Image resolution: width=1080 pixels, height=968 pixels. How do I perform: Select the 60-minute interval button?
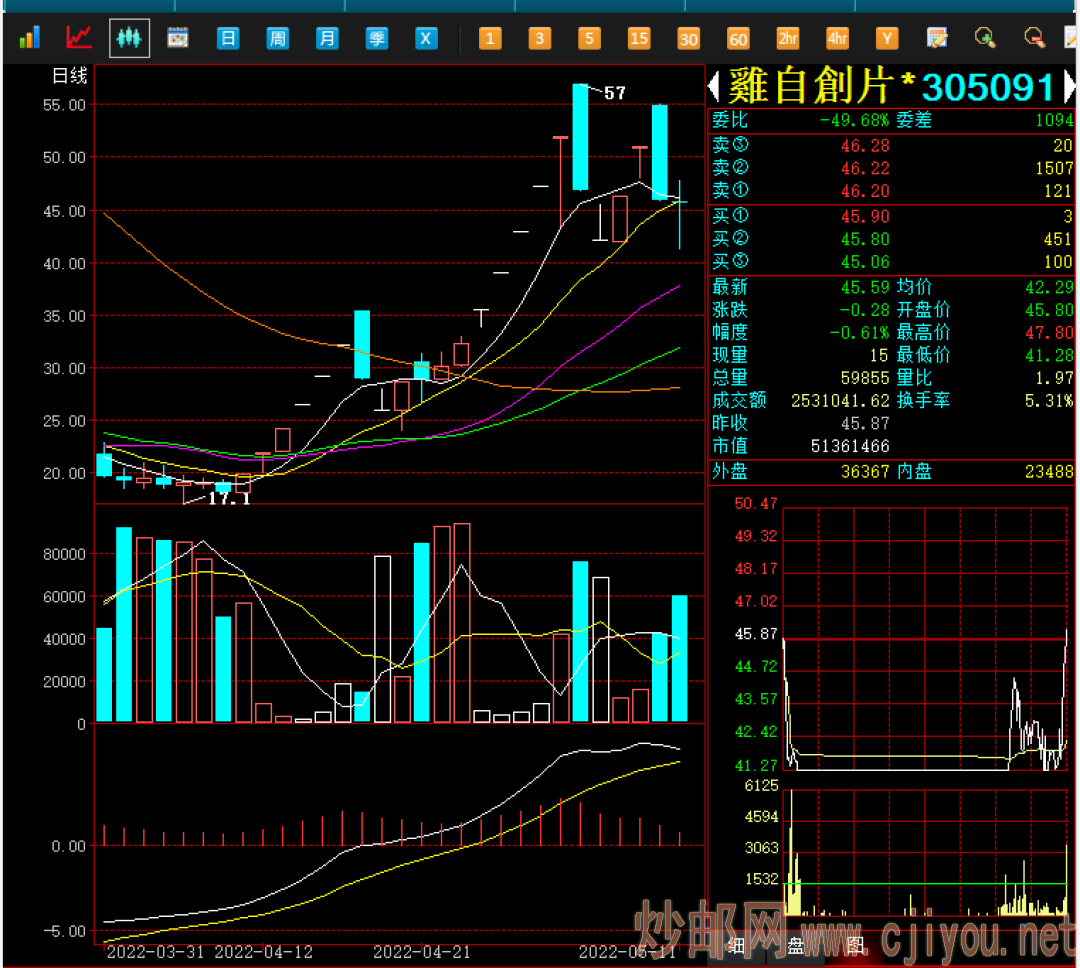coord(738,38)
